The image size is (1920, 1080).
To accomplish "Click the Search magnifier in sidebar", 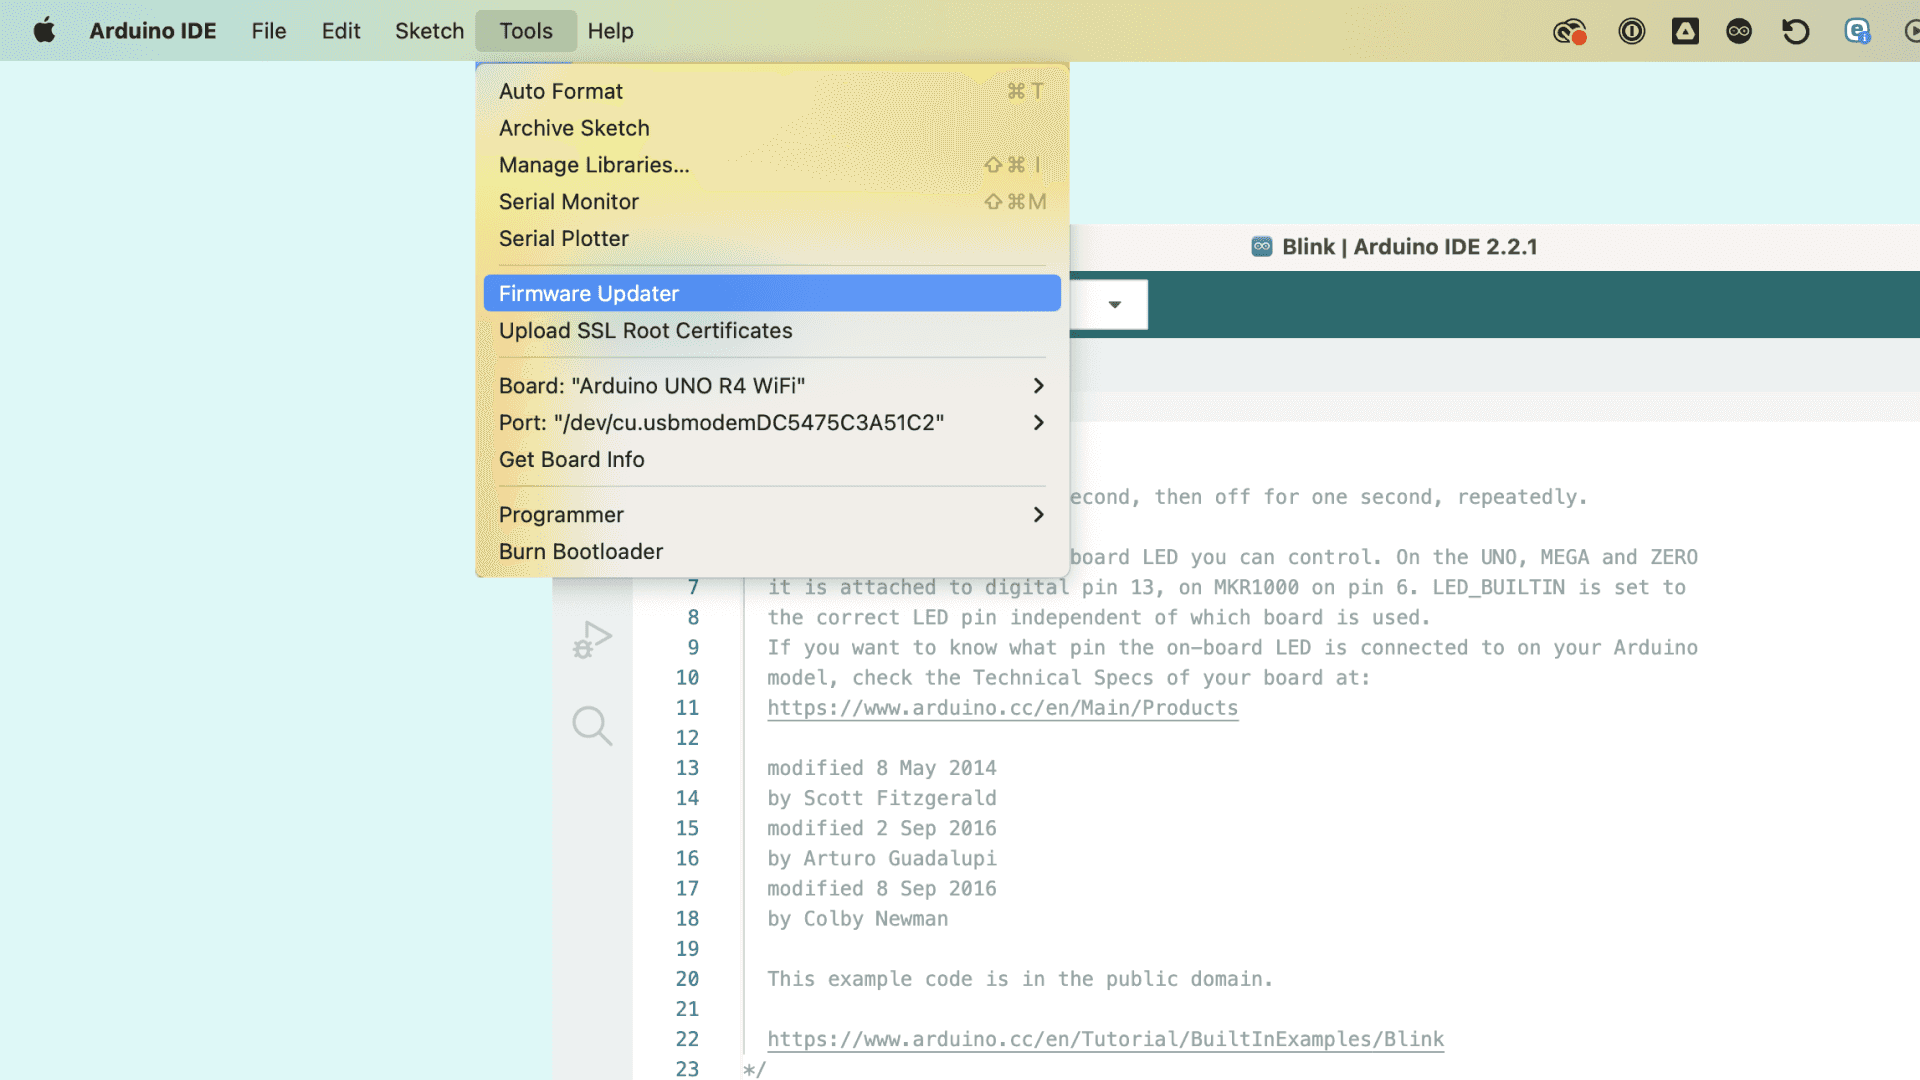I will click(x=592, y=725).
